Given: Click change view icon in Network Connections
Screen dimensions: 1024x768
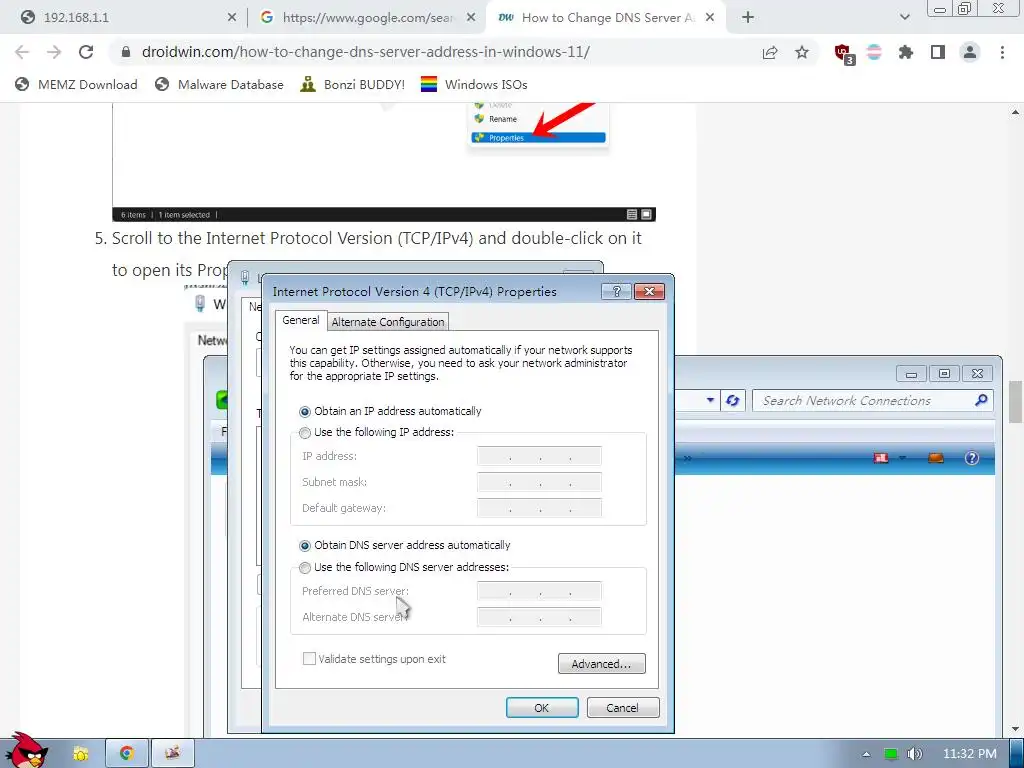Looking at the screenshot, I should (x=881, y=458).
